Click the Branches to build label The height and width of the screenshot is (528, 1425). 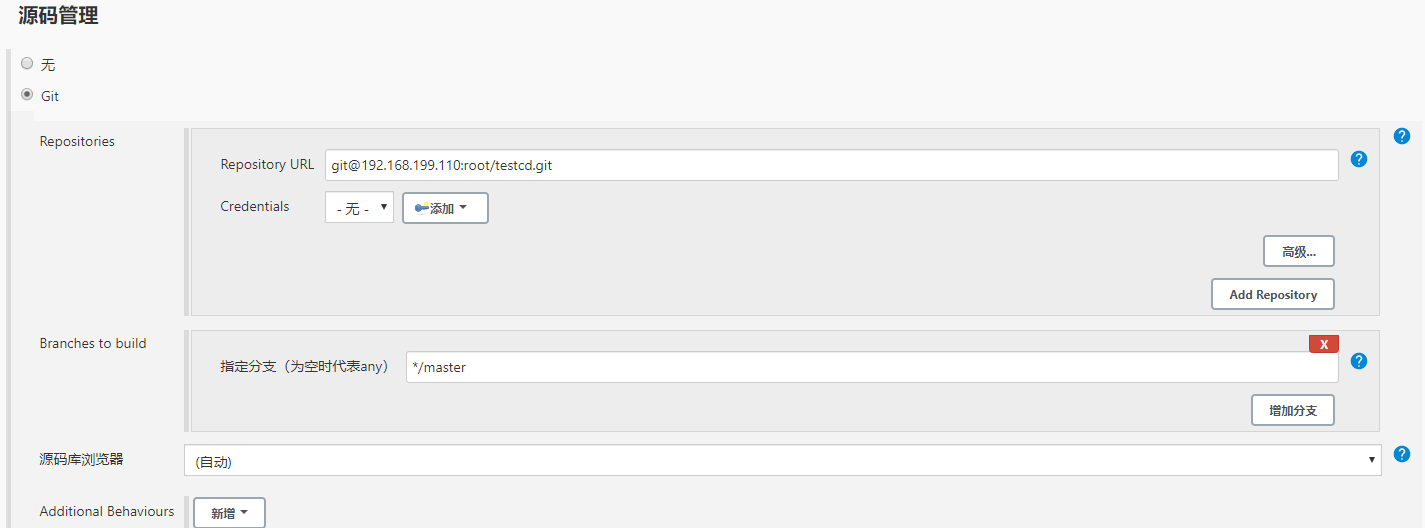pyautogui.click(x=93, y=343)
